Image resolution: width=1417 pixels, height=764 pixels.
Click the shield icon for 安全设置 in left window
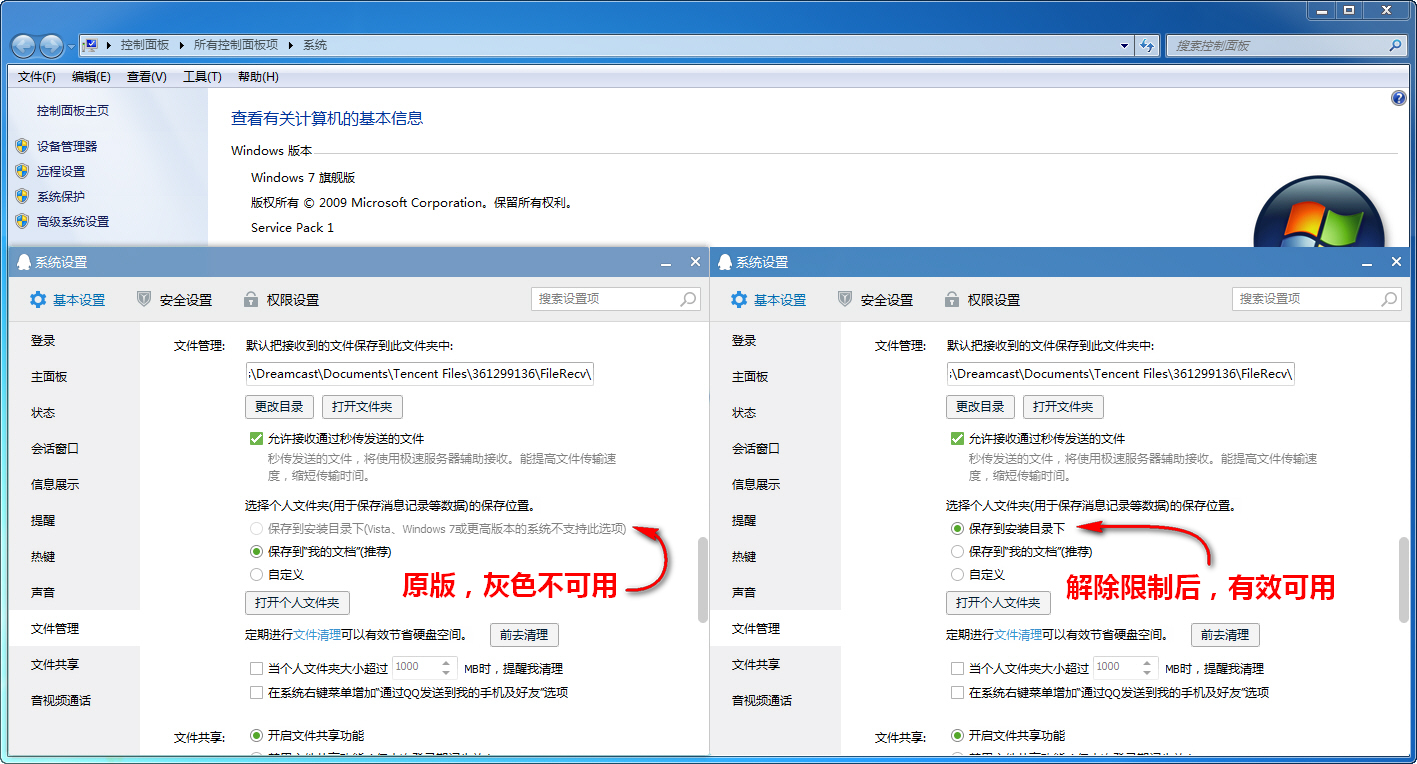click(144, 300)
